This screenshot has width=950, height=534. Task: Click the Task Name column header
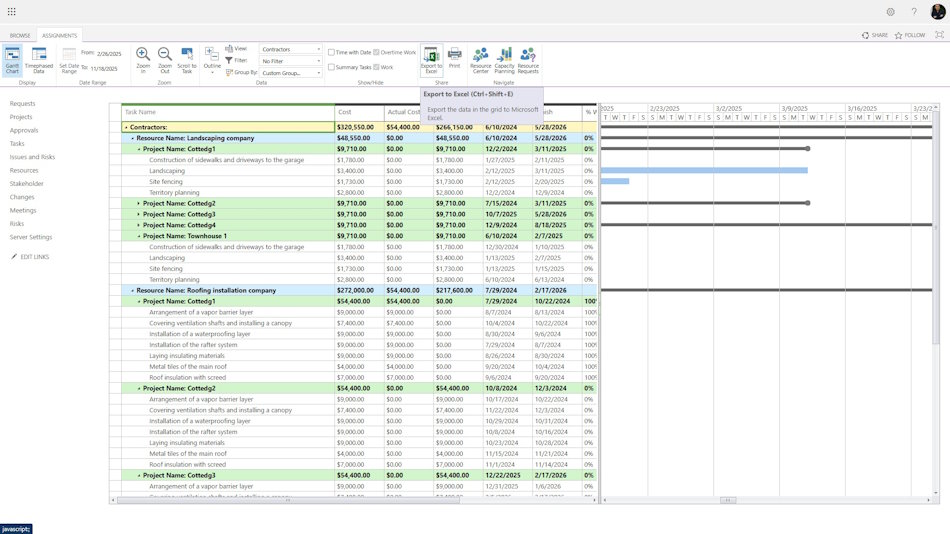click(x=228, y=112)
